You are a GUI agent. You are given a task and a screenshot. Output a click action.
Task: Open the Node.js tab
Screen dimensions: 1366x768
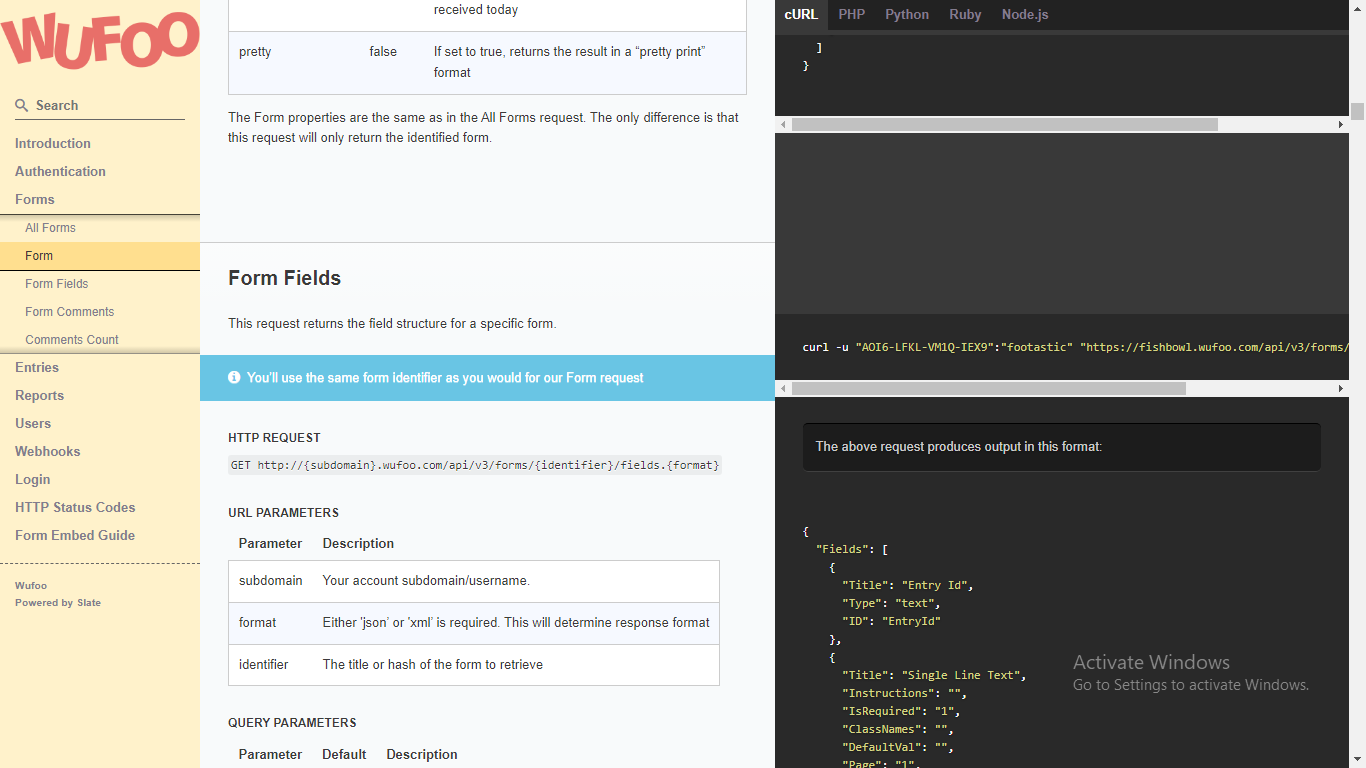1024,15
